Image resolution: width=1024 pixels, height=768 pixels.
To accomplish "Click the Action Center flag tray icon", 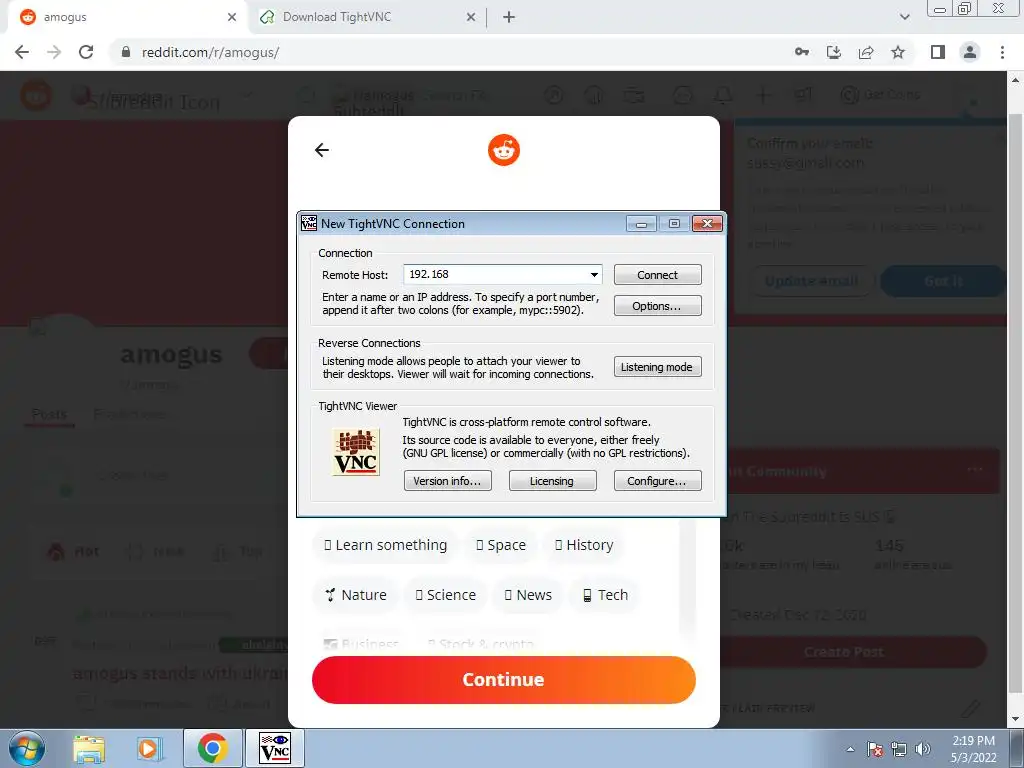I will (875, 749).
